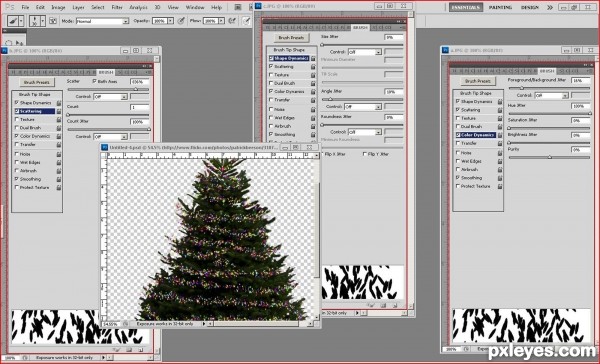Image resolution: width=600 pixels, height=364 pixels.
Task: Switch to the Painting workspace
Action: [500, 7]
